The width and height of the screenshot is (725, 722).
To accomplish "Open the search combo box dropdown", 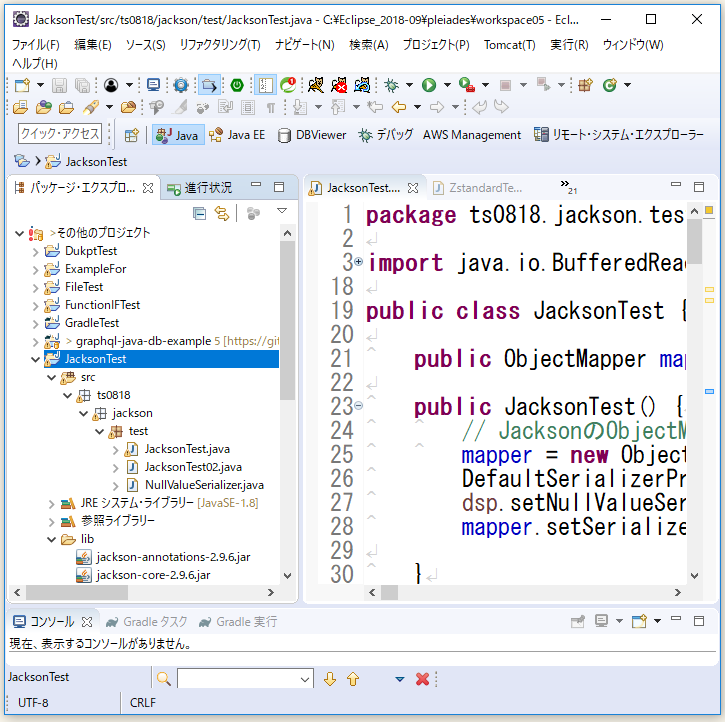I will click(x=305, y=679).
